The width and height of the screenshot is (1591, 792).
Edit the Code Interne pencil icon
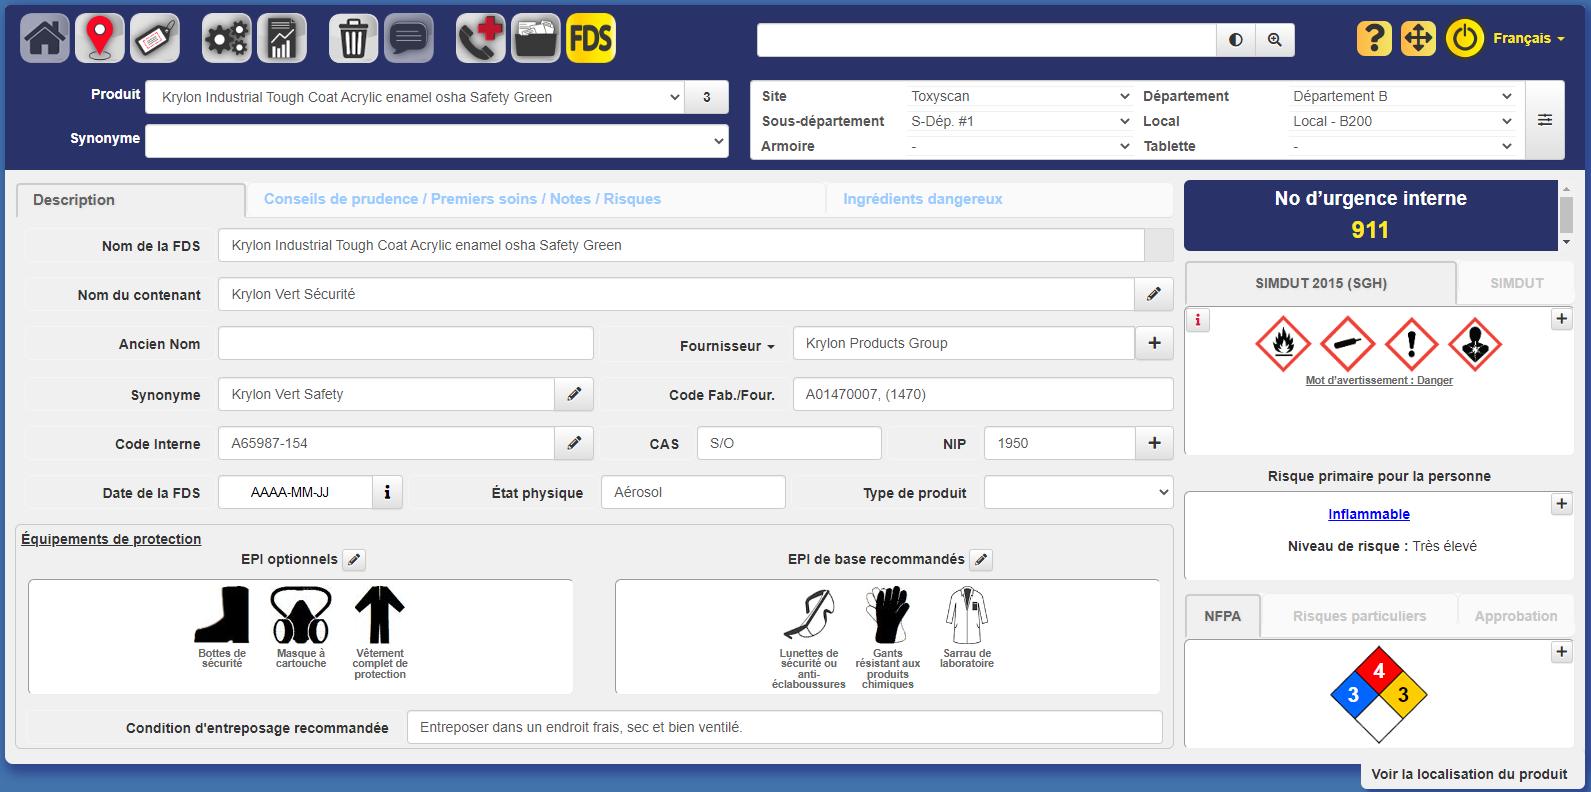[574, 443]
